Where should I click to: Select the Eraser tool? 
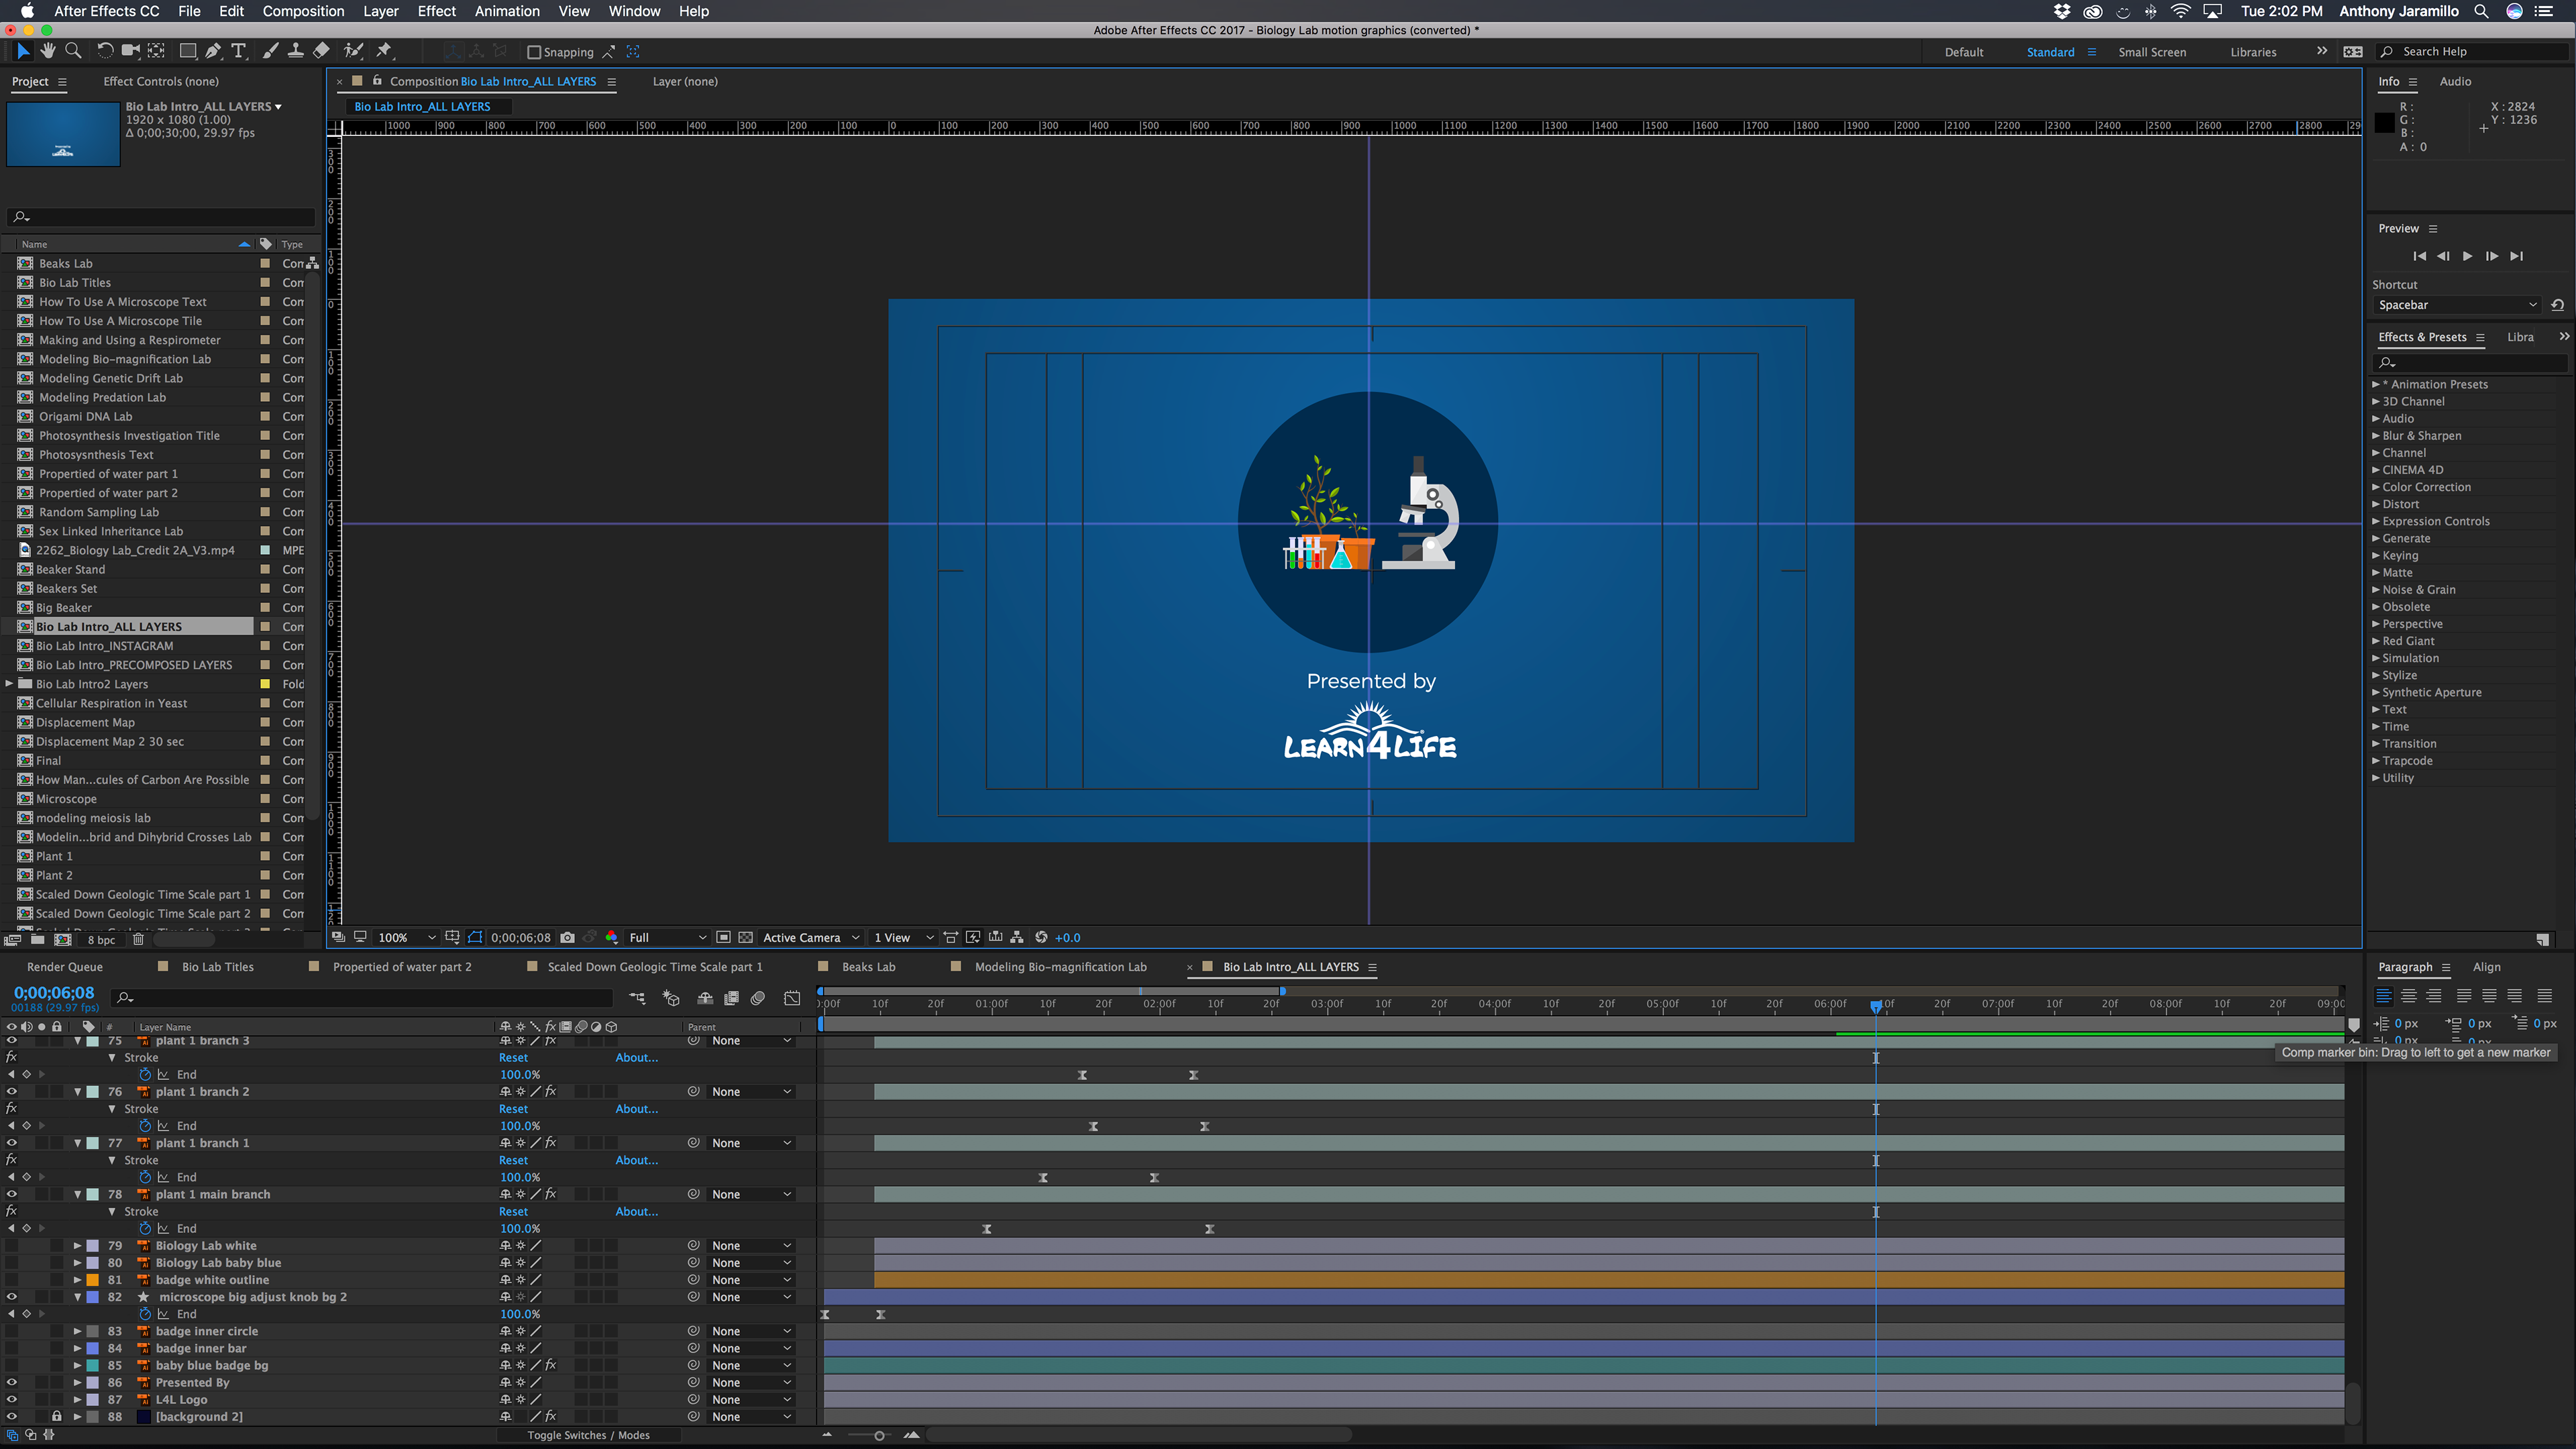point(321,51)
